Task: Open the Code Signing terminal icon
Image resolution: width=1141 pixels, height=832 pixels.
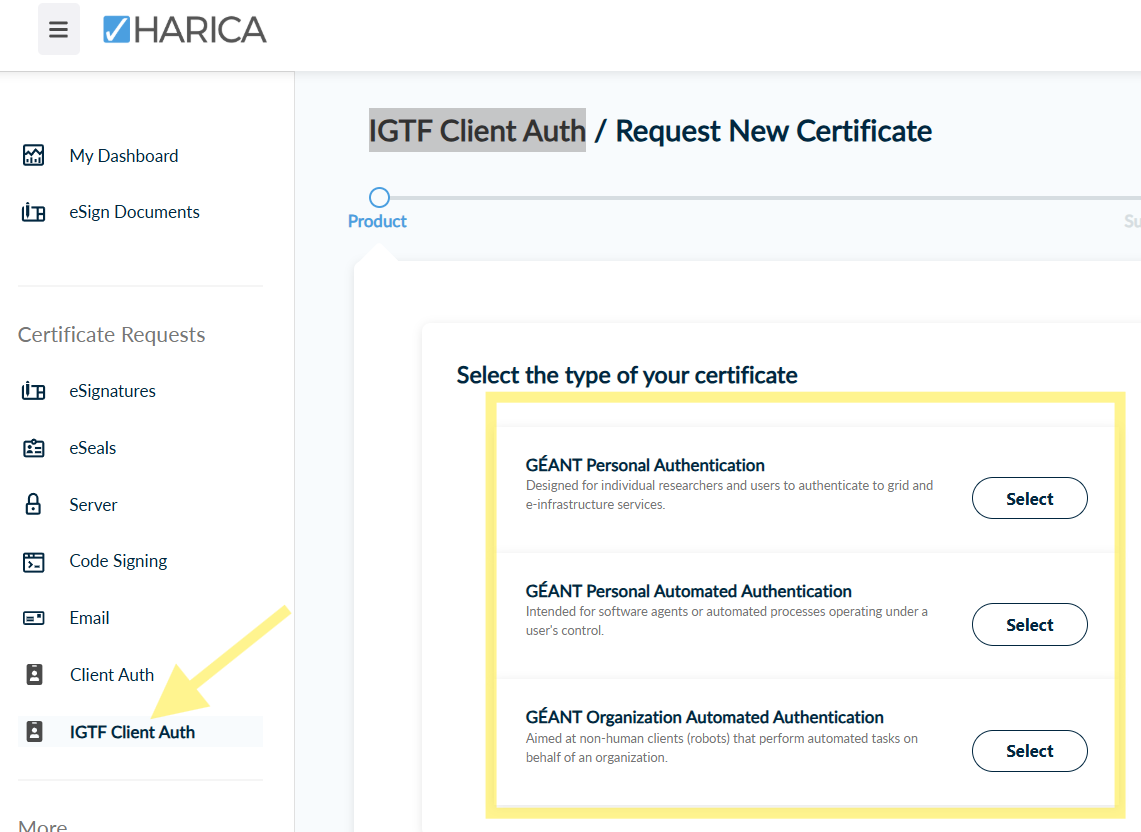Action: pyautogui.click(x=33, y=562)
